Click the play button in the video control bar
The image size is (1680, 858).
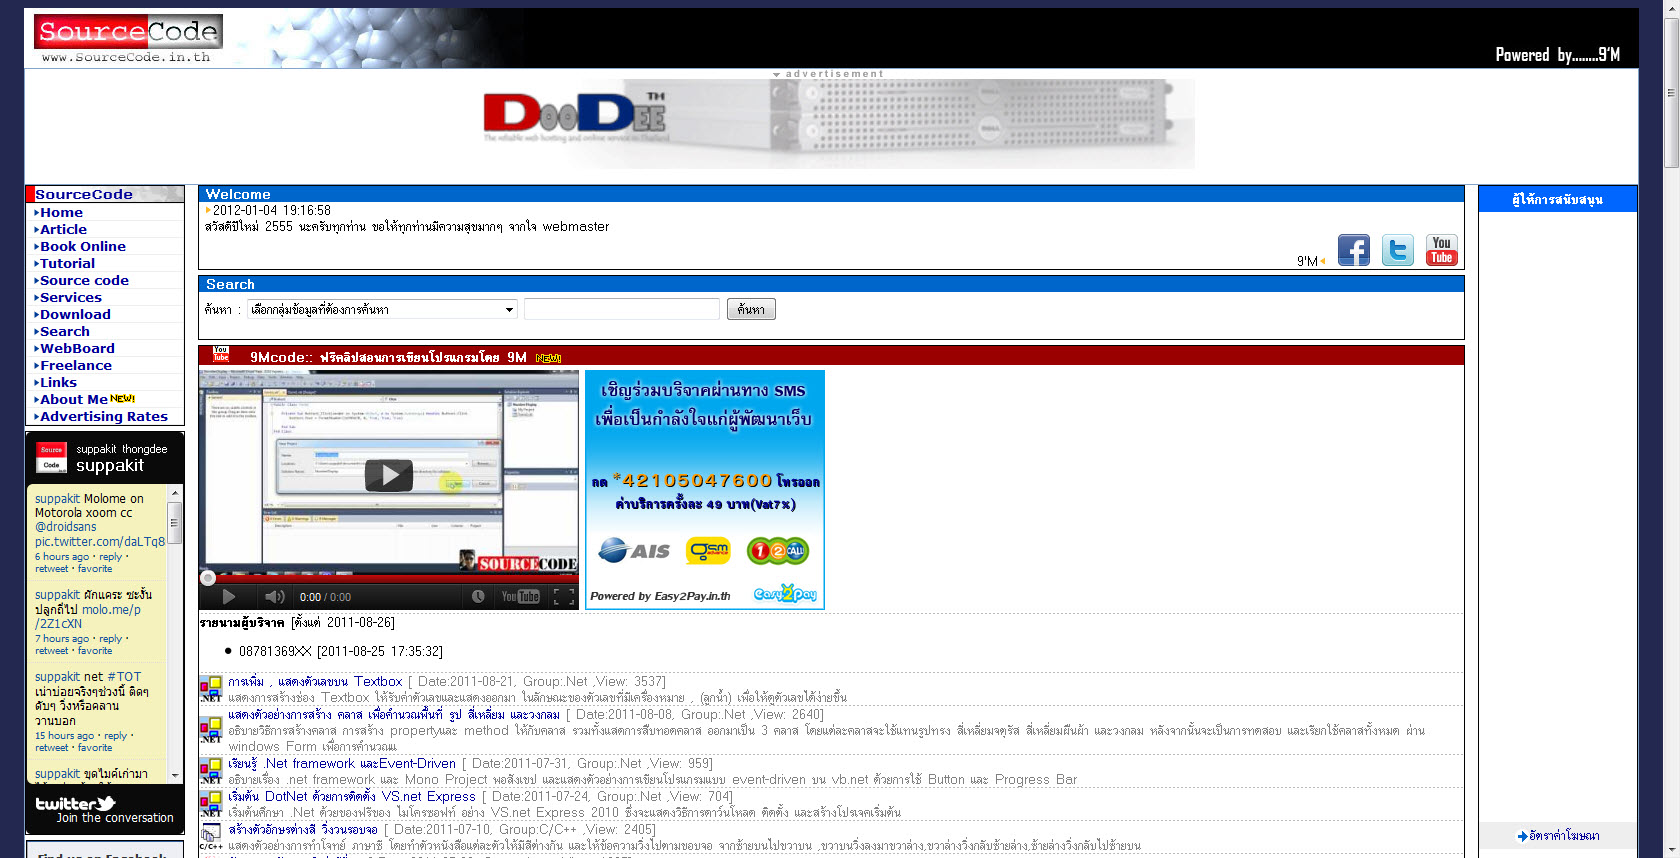click(x=228, y=597)
